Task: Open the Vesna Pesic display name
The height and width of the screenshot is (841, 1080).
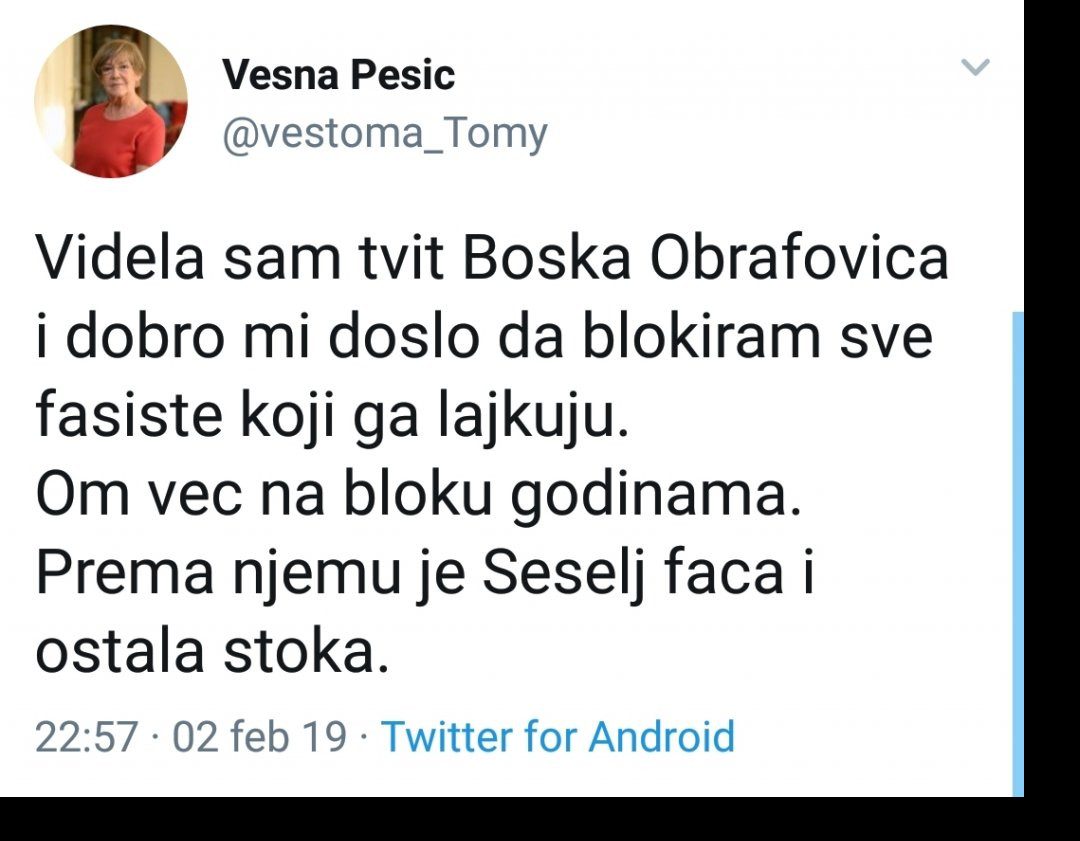Action: [x=338, y=76]
